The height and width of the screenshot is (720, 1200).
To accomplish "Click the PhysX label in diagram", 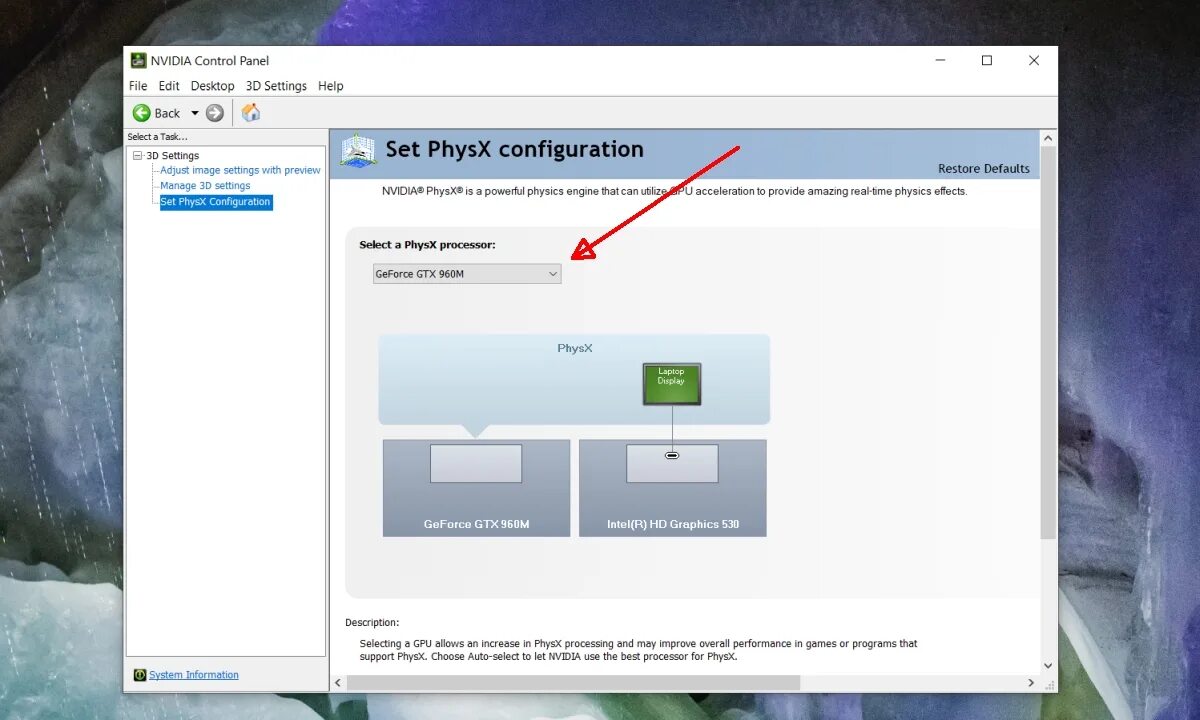I will [575, 348].
